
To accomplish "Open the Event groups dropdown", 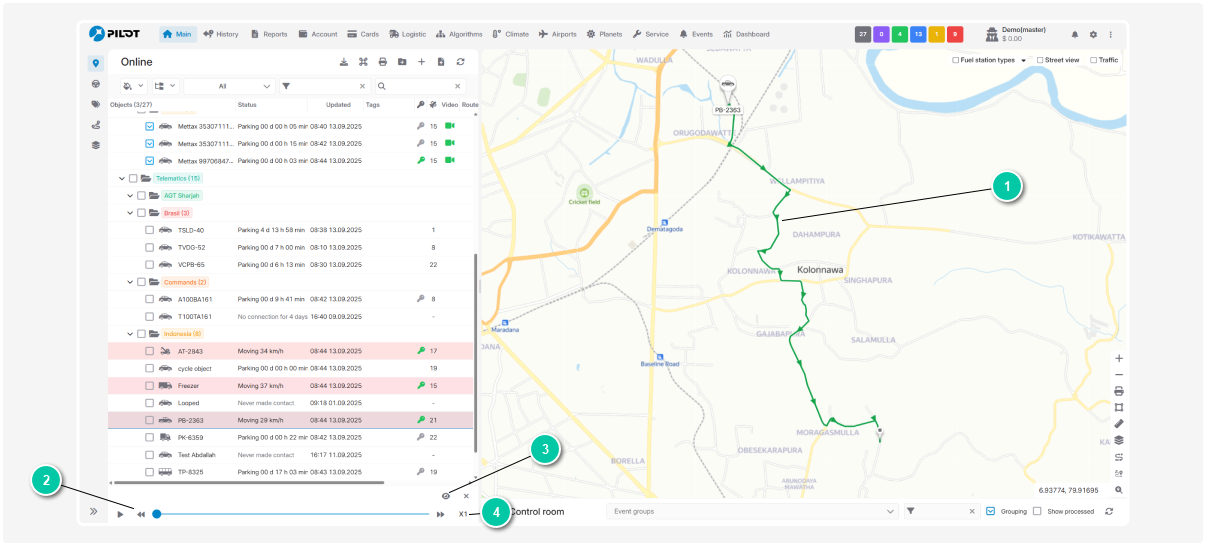I will (752, 511).
